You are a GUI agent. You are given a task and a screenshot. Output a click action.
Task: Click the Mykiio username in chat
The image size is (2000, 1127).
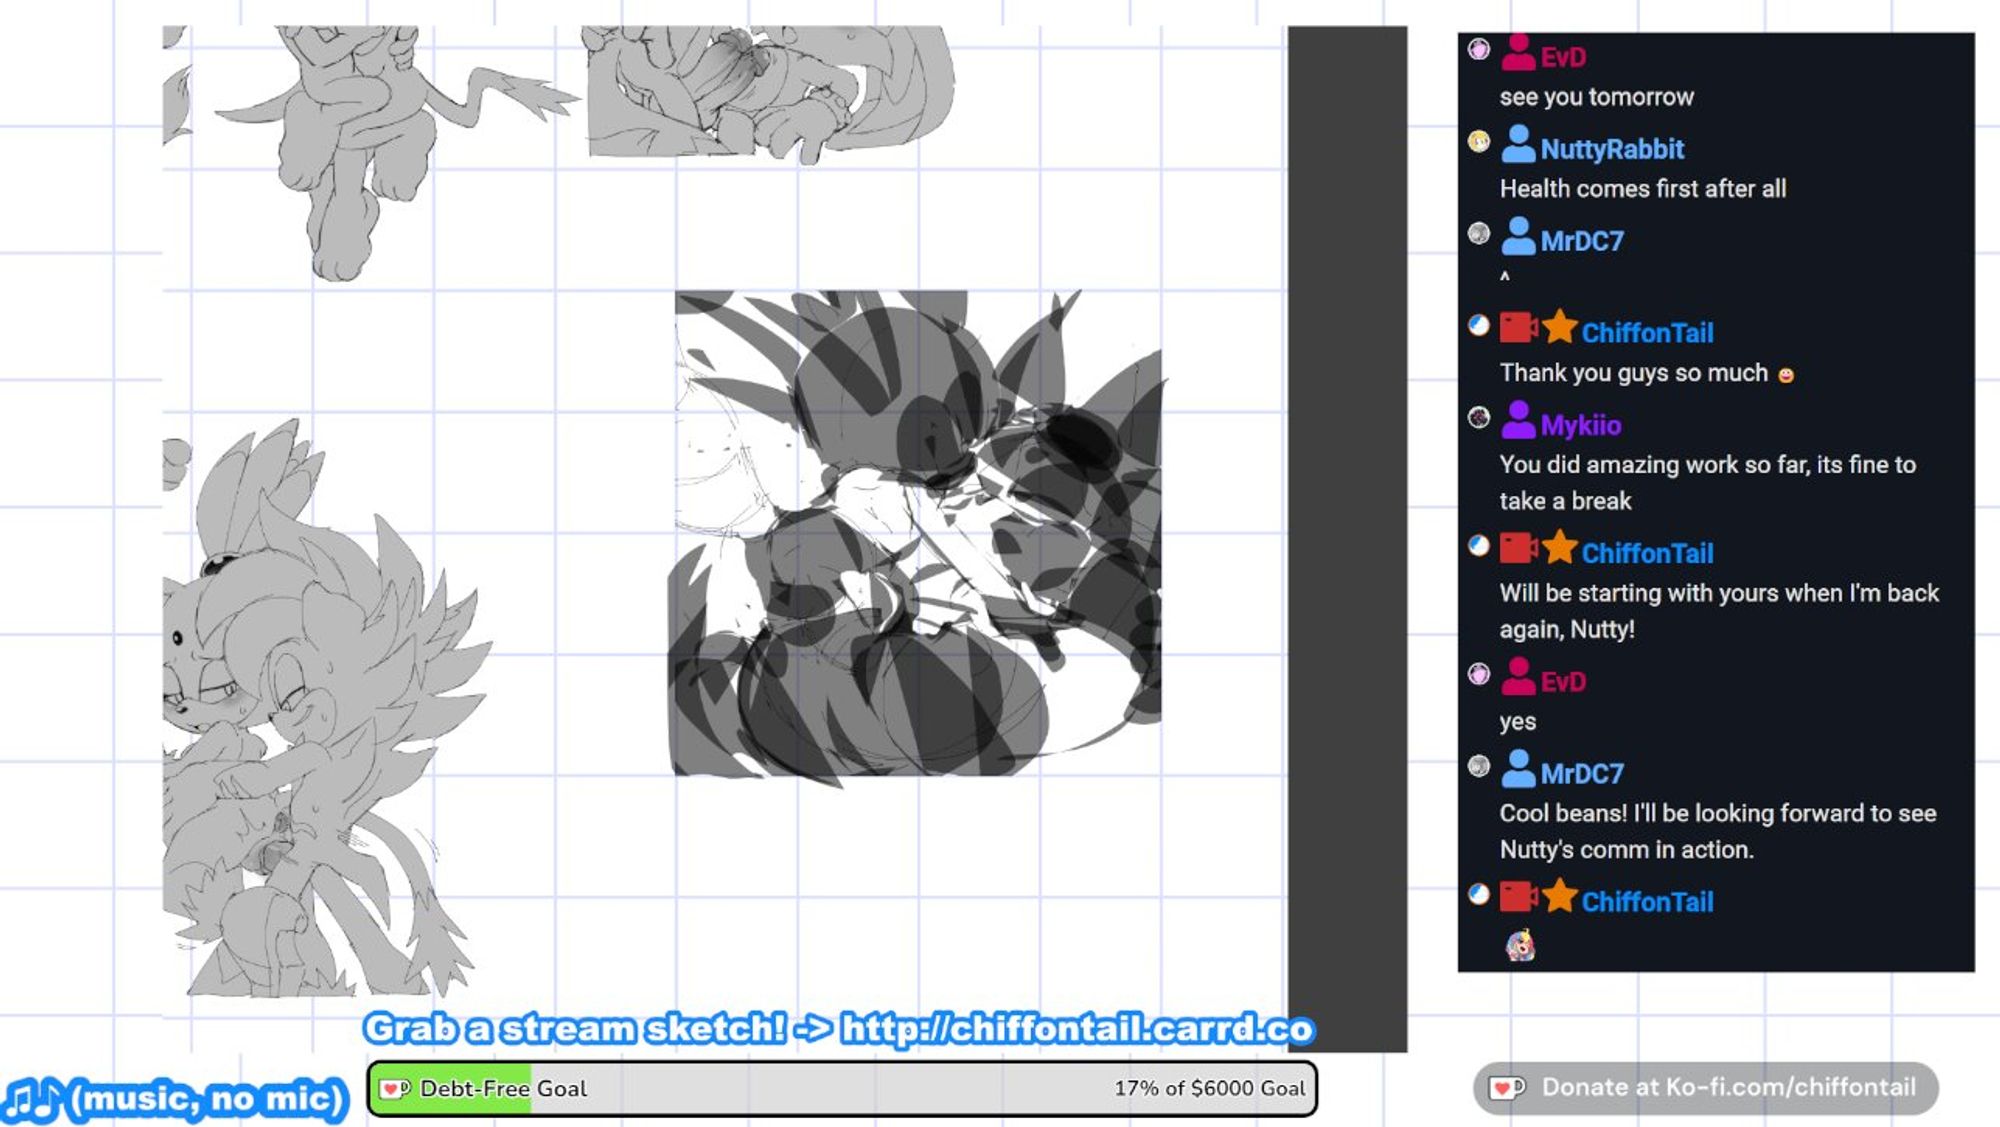coord(1581,425)
